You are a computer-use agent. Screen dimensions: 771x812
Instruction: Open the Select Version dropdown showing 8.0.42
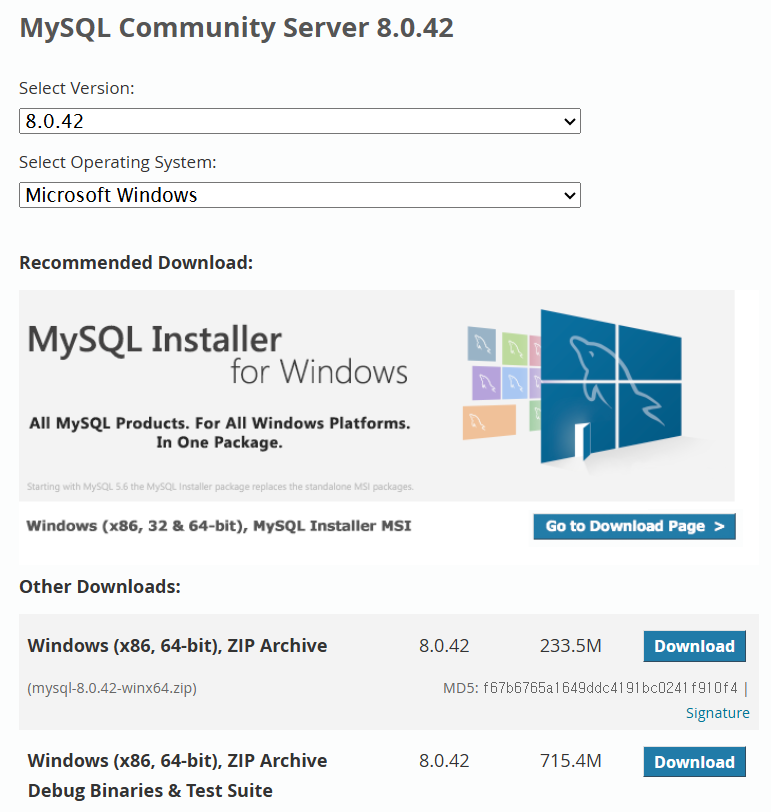click(300, 121)
